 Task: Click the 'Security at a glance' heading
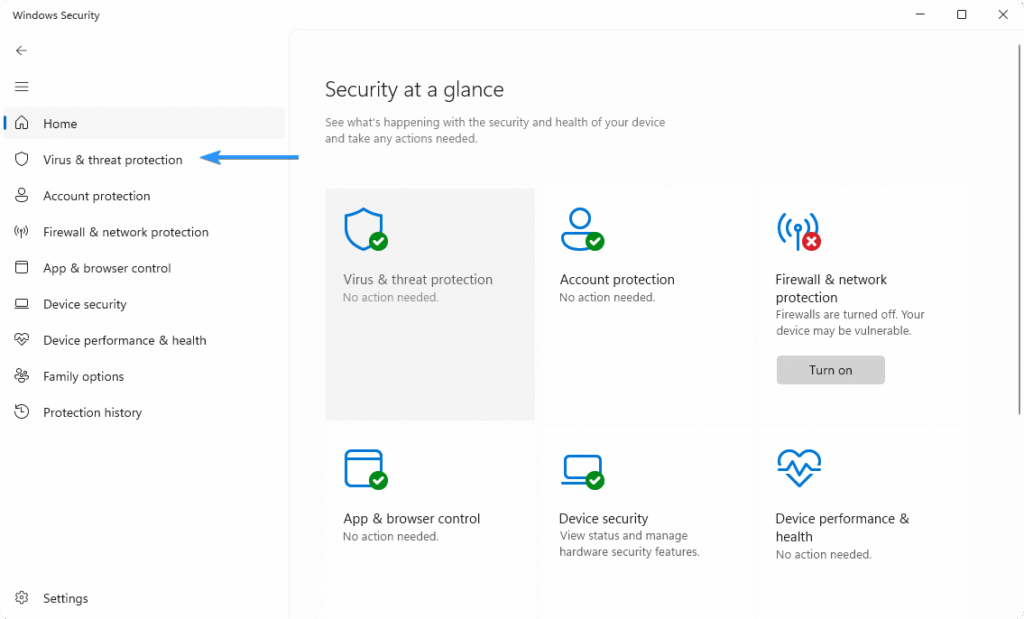point(414,89)
